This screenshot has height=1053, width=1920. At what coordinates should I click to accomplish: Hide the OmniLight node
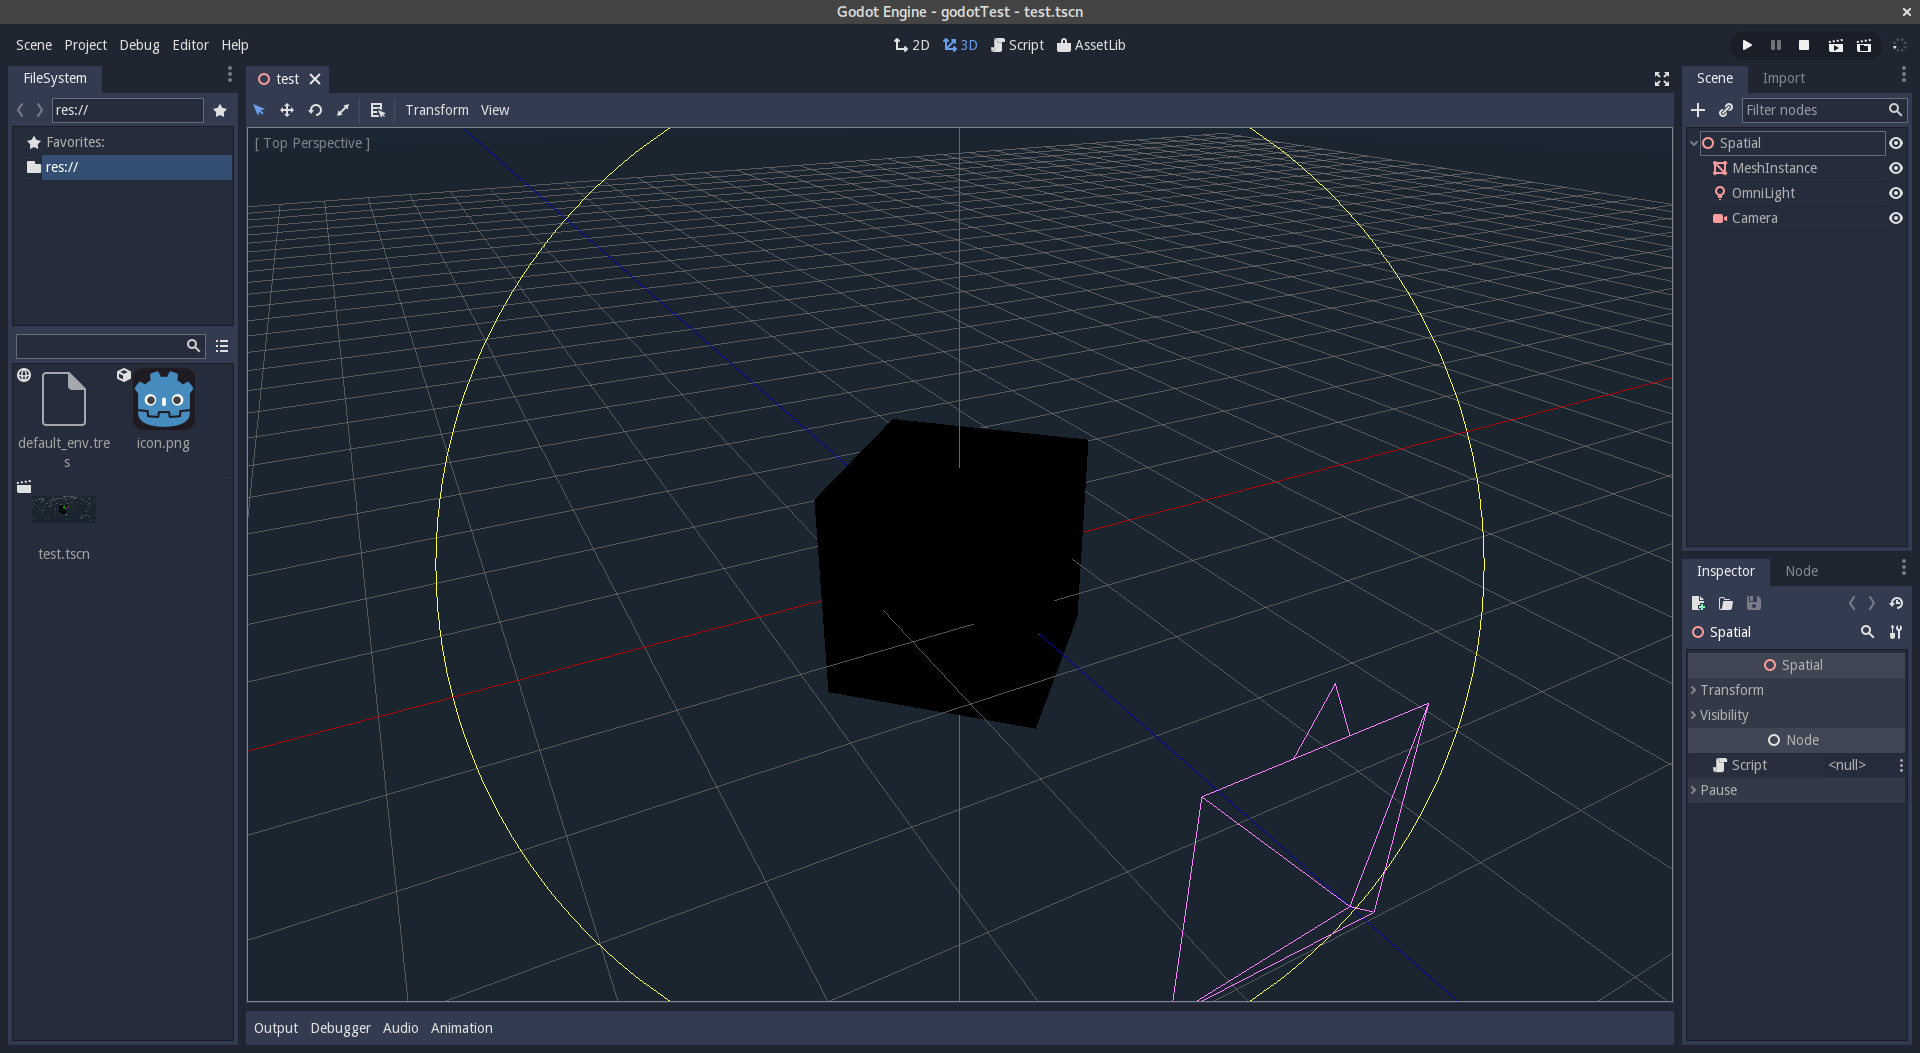(x=1896, y=193)
